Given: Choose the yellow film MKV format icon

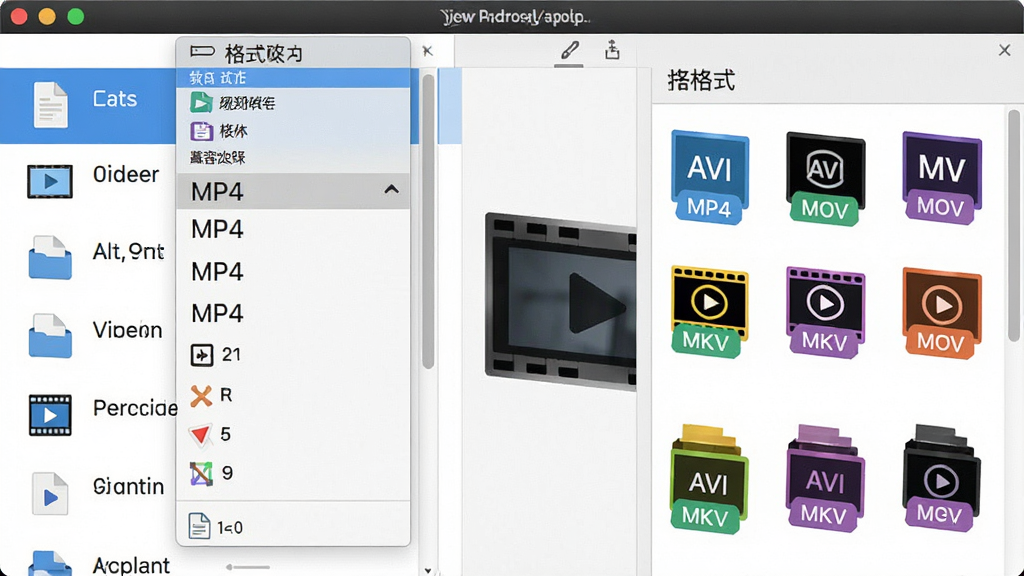Looking at the screenshot, I should click(709, 312).
